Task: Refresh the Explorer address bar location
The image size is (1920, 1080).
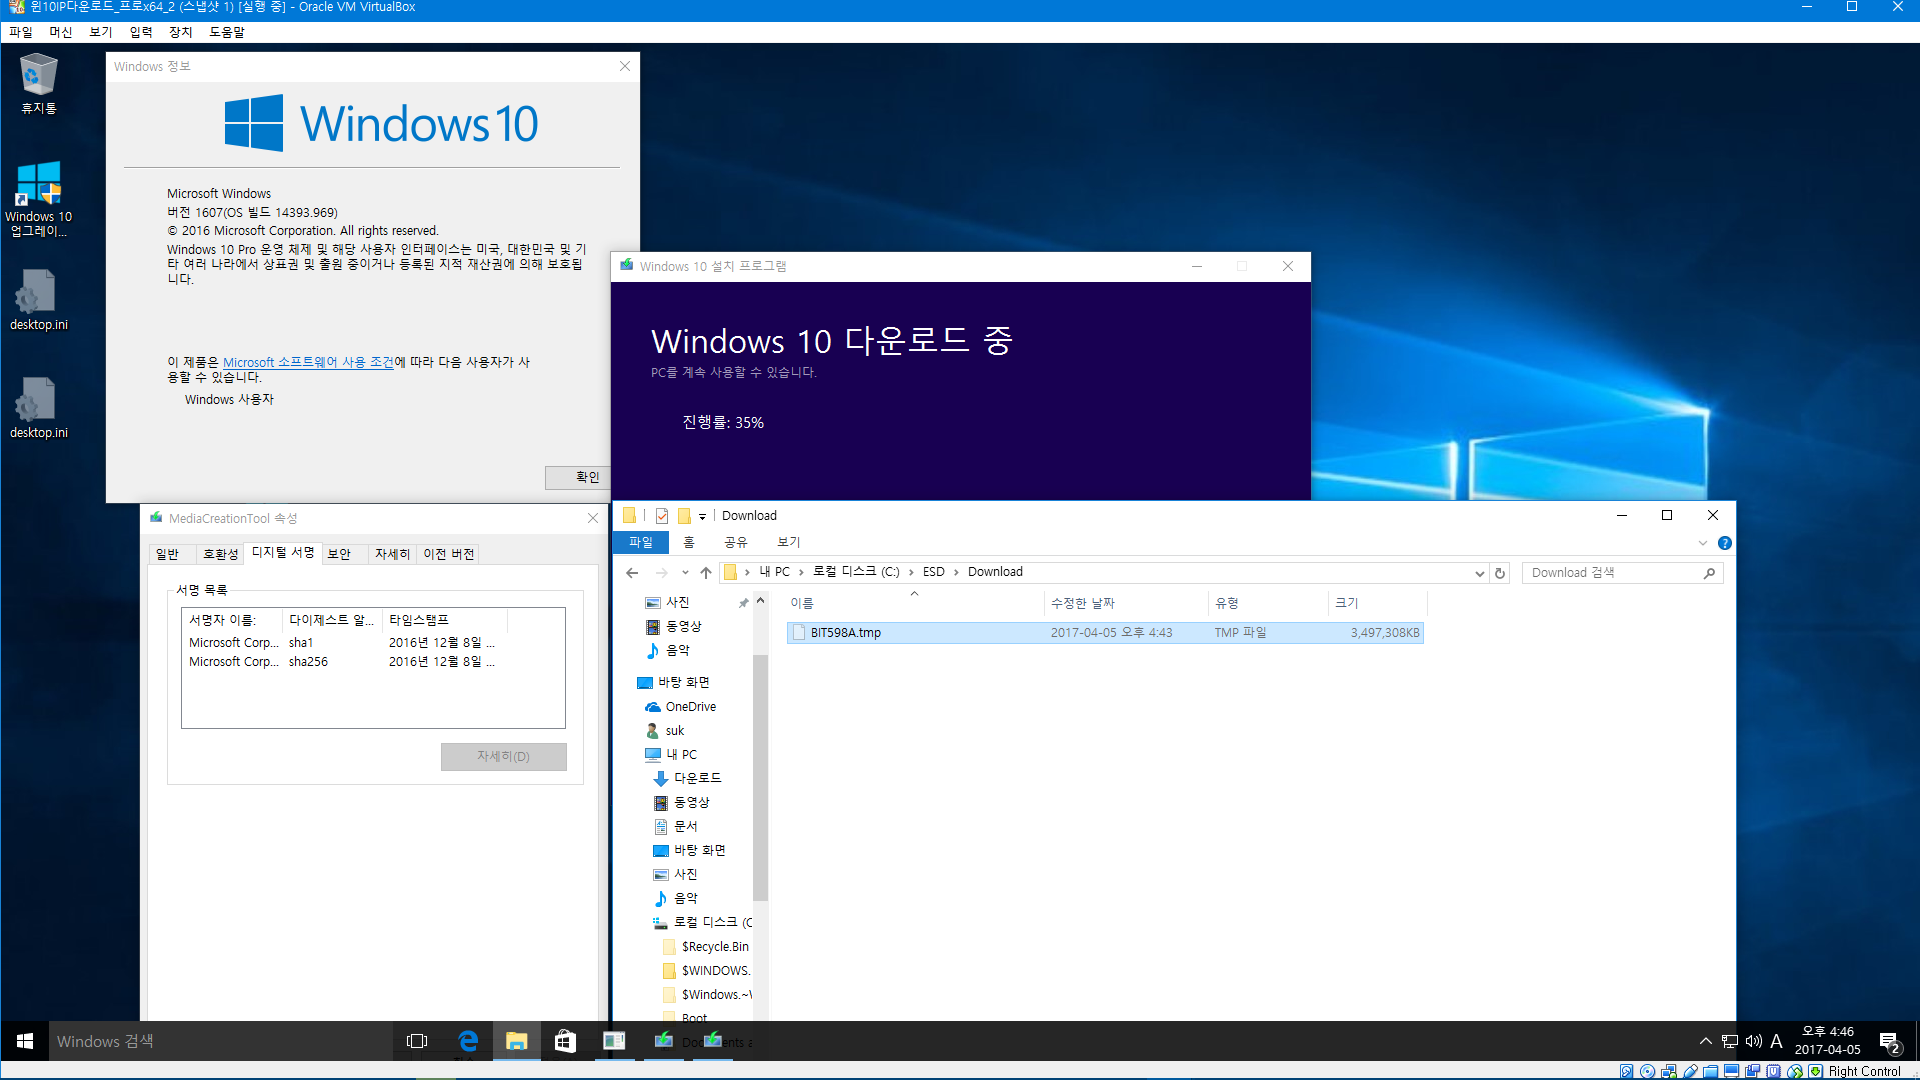Action: (1500, 573)
